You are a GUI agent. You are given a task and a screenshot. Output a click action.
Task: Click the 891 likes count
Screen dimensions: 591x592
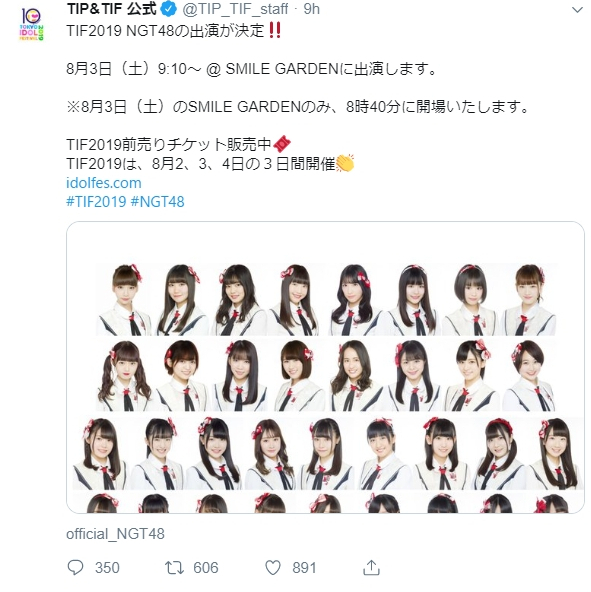(x=304, y=568)
